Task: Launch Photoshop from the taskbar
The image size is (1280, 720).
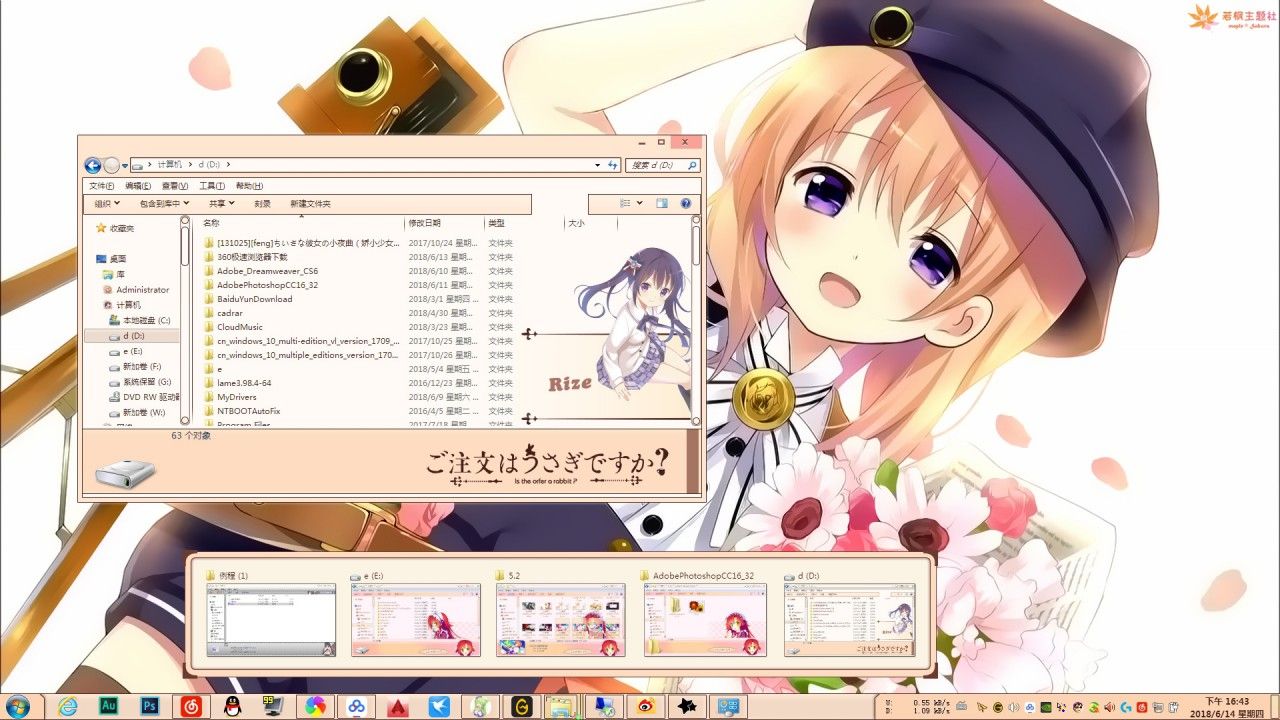Action: point(150,707)
